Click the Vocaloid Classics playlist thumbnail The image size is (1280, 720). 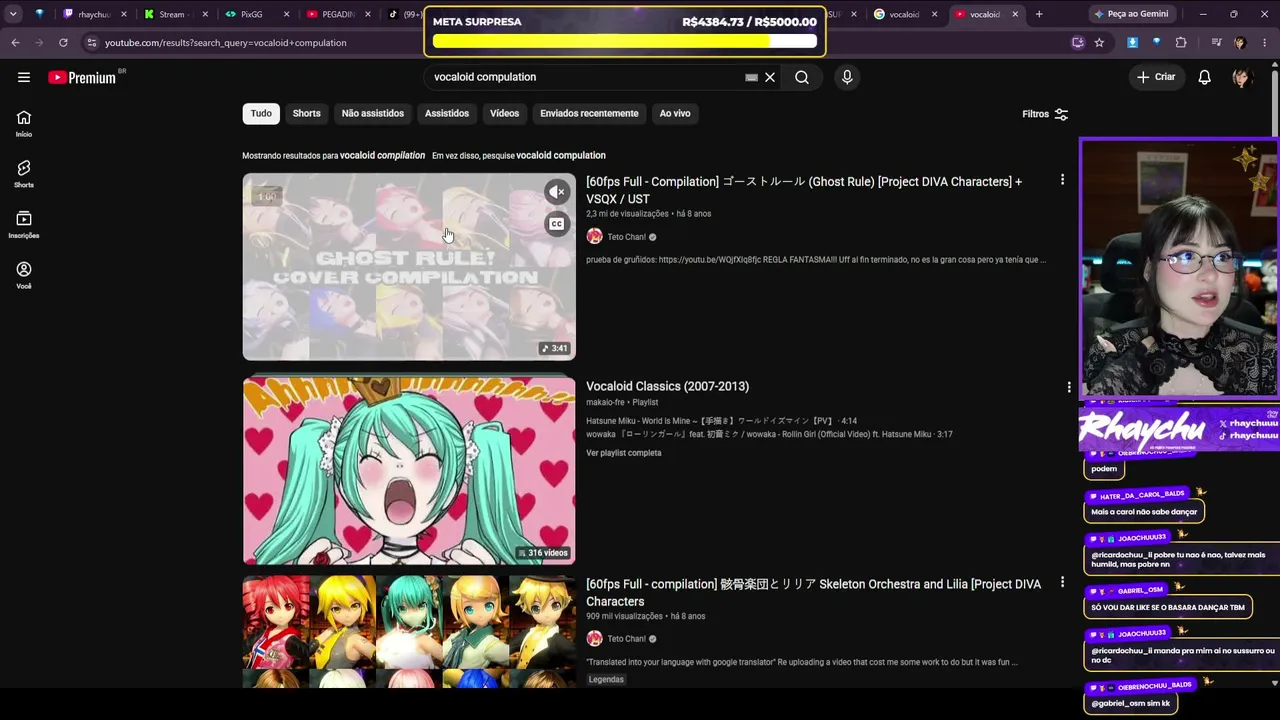[x=409, y=470]
